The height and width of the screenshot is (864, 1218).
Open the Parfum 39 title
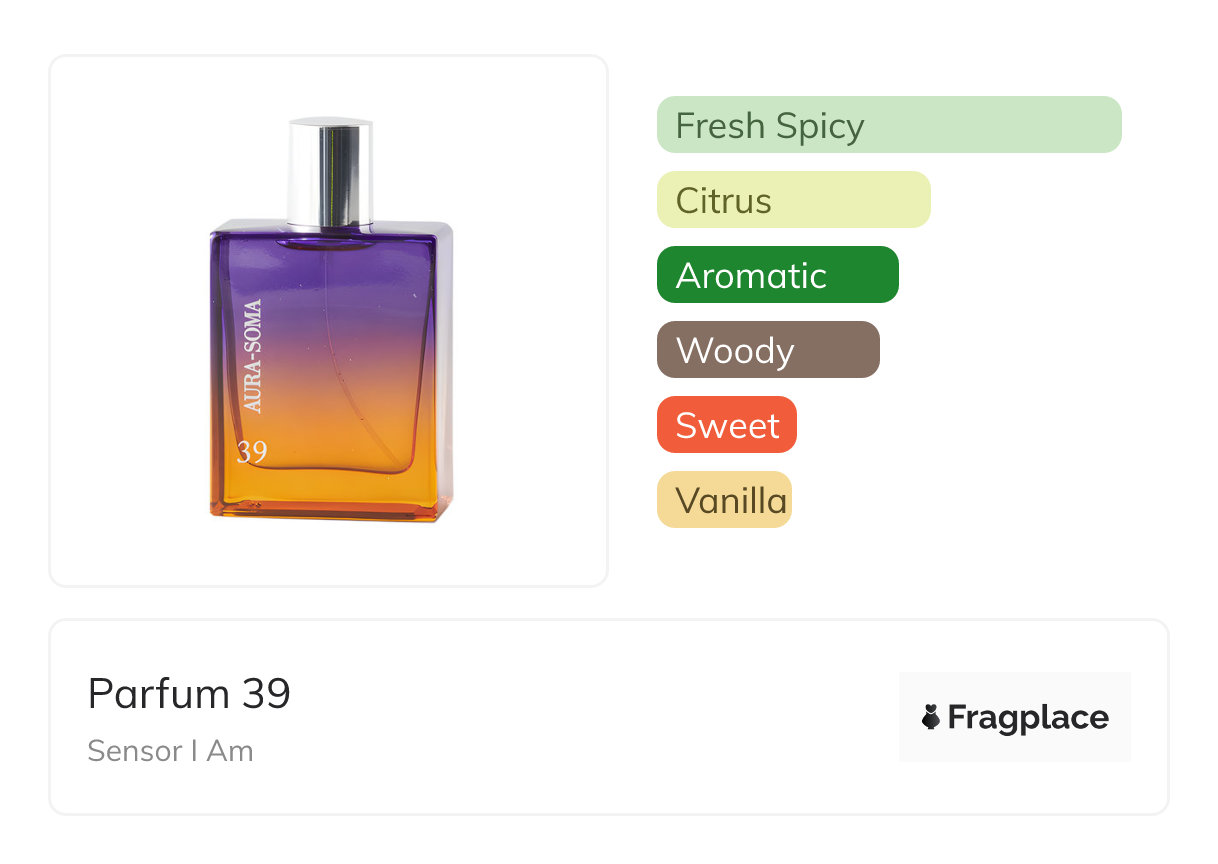coord(189,694)
